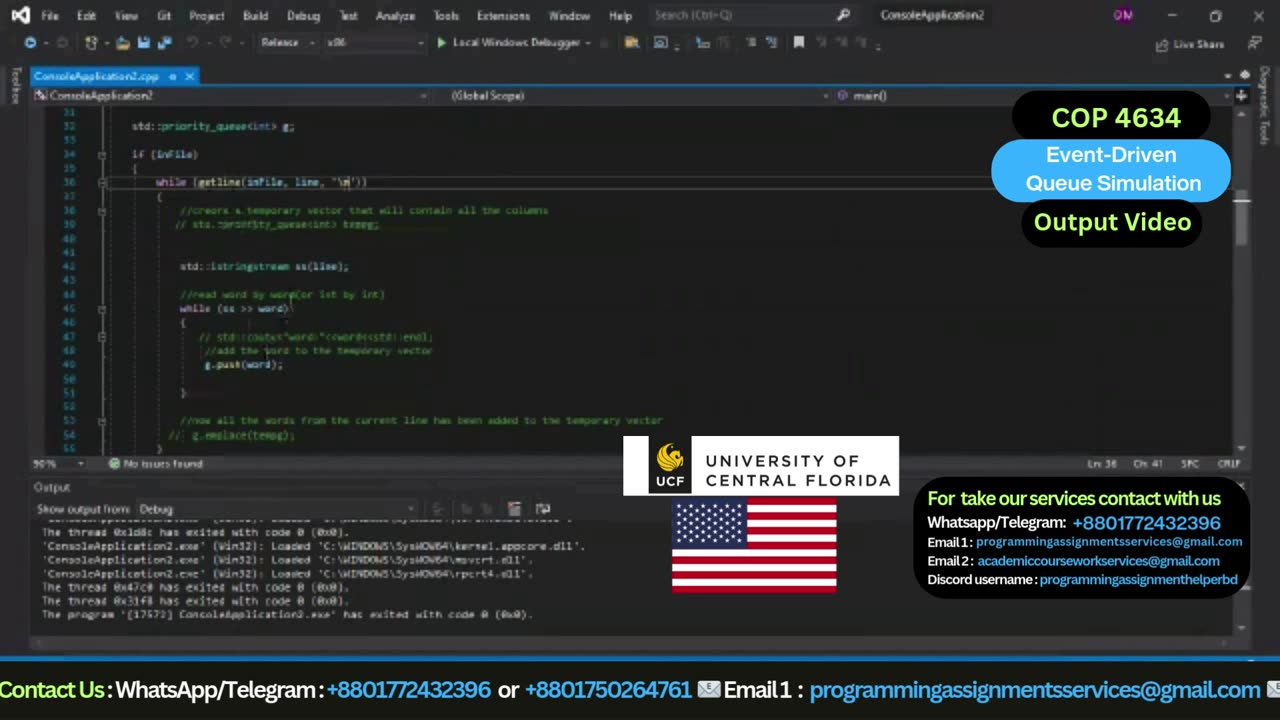Expand the Local Windows Debugger dropdown arrow

[x=589, y=43]
